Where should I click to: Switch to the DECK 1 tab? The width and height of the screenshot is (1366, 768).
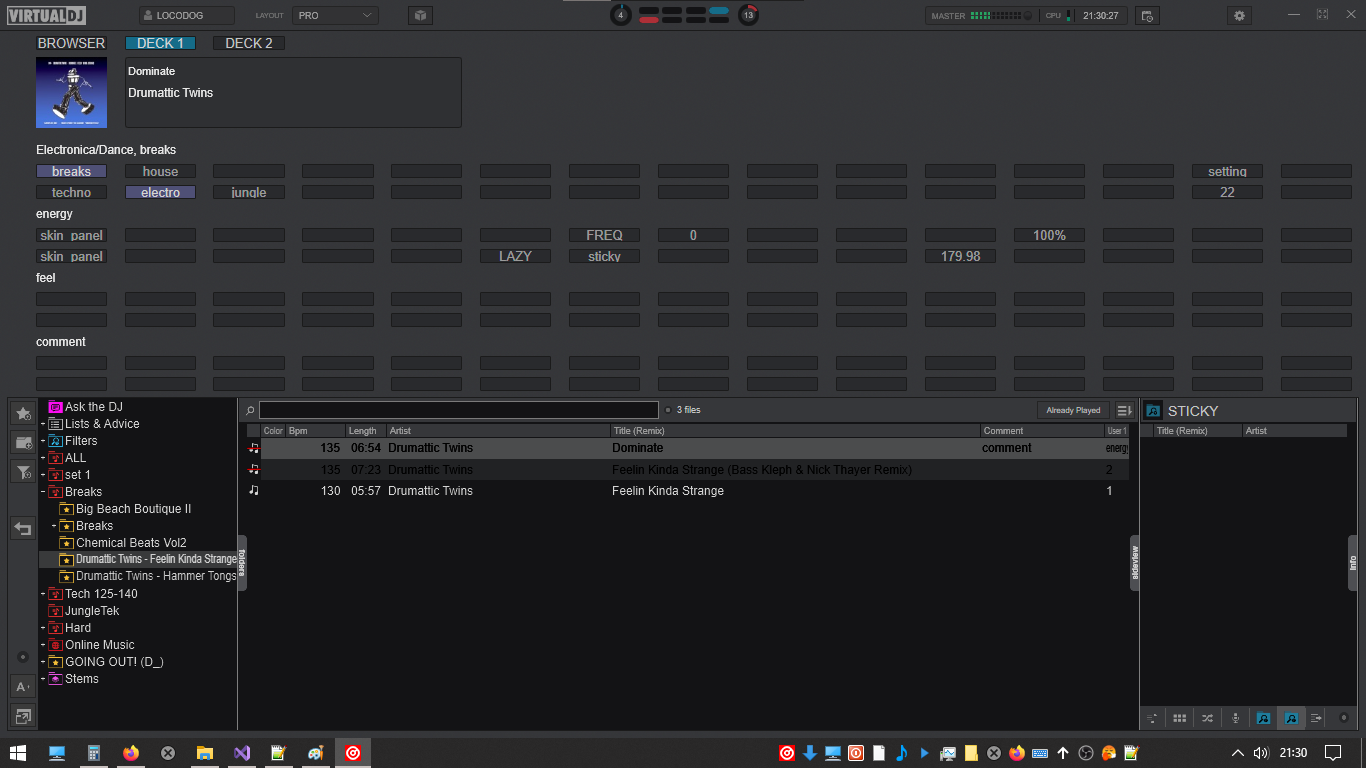(160, 43)
